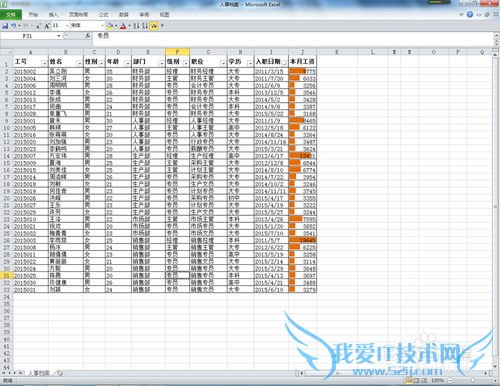
Task: Open the 性别 column filter dropdown
Action: point(101,63)
